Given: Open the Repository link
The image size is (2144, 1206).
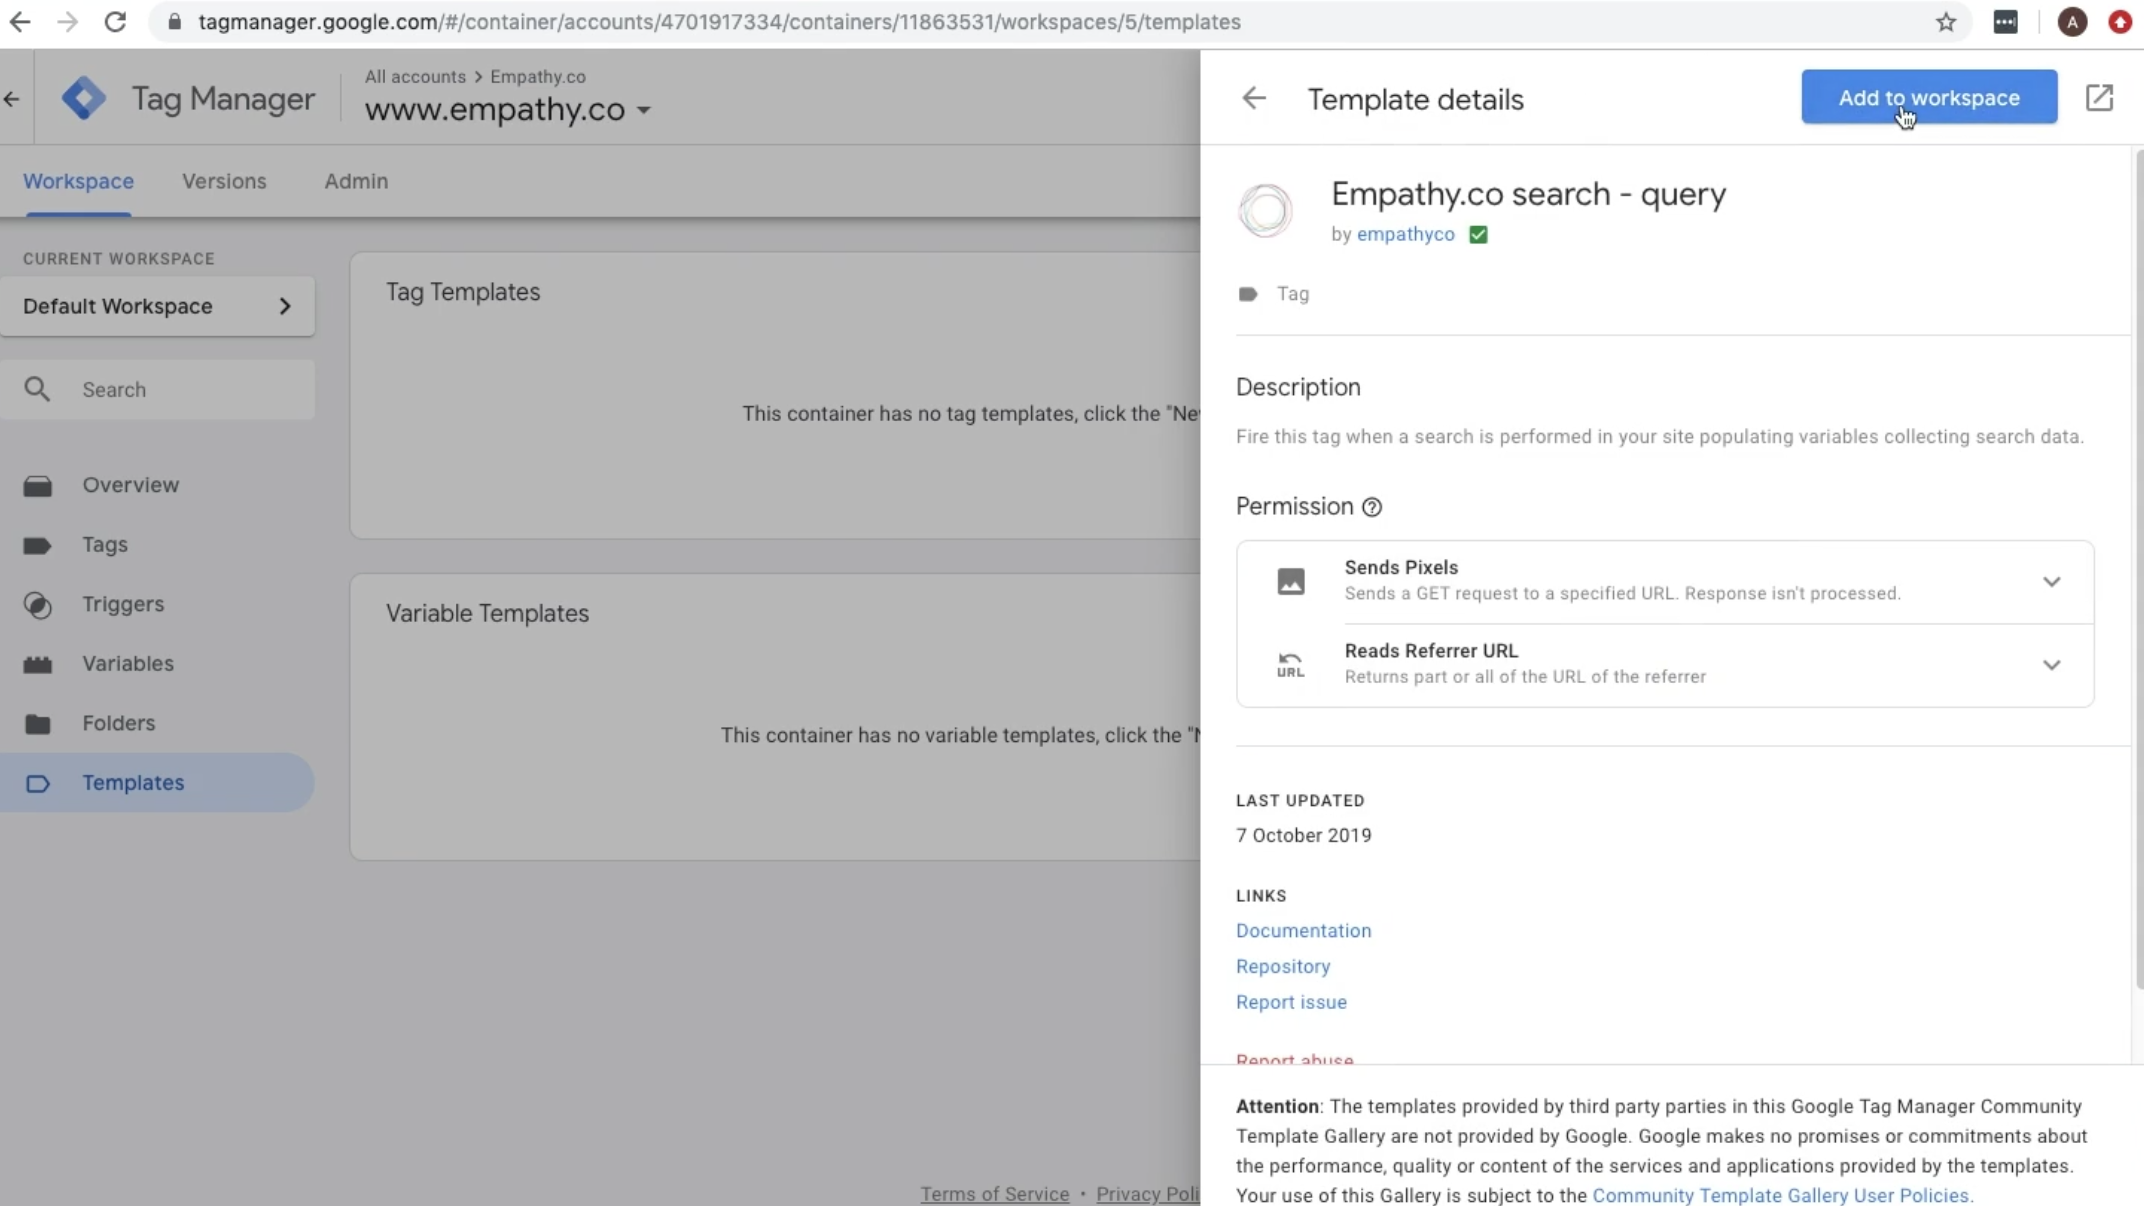Looking at the screenshot, I should click(1281, 966).
